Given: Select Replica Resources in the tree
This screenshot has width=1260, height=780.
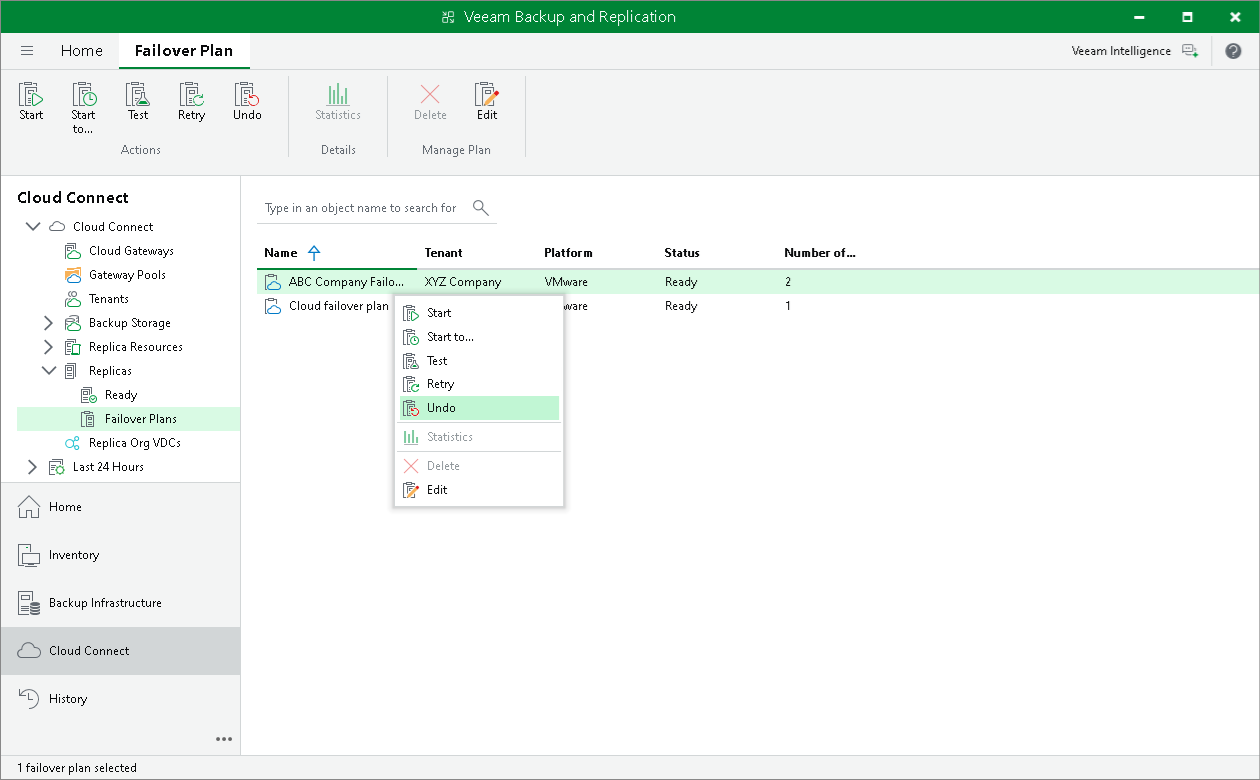Looking at the screenshot, I should pos(135,347).
